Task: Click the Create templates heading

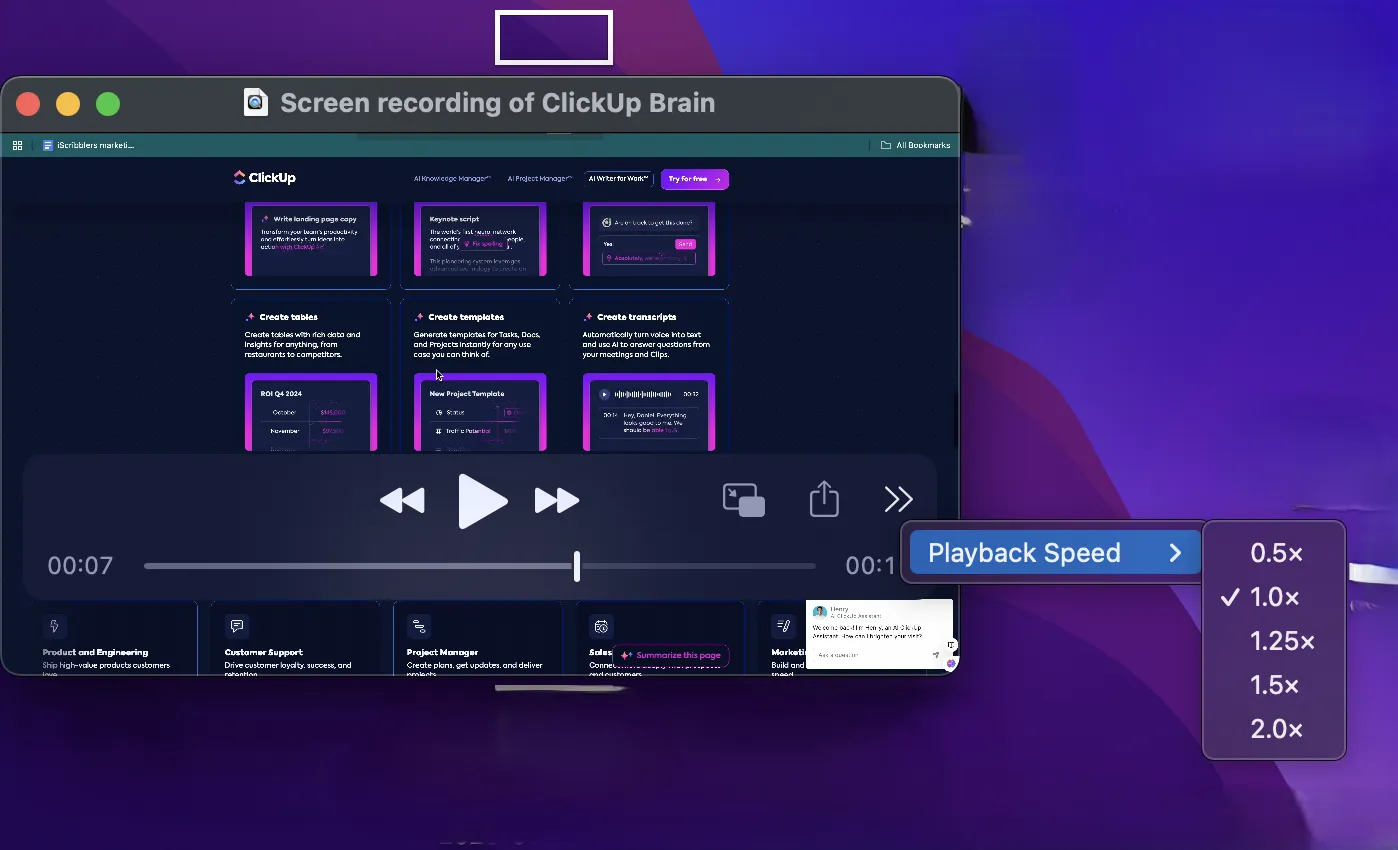Action: click(466, 317)
